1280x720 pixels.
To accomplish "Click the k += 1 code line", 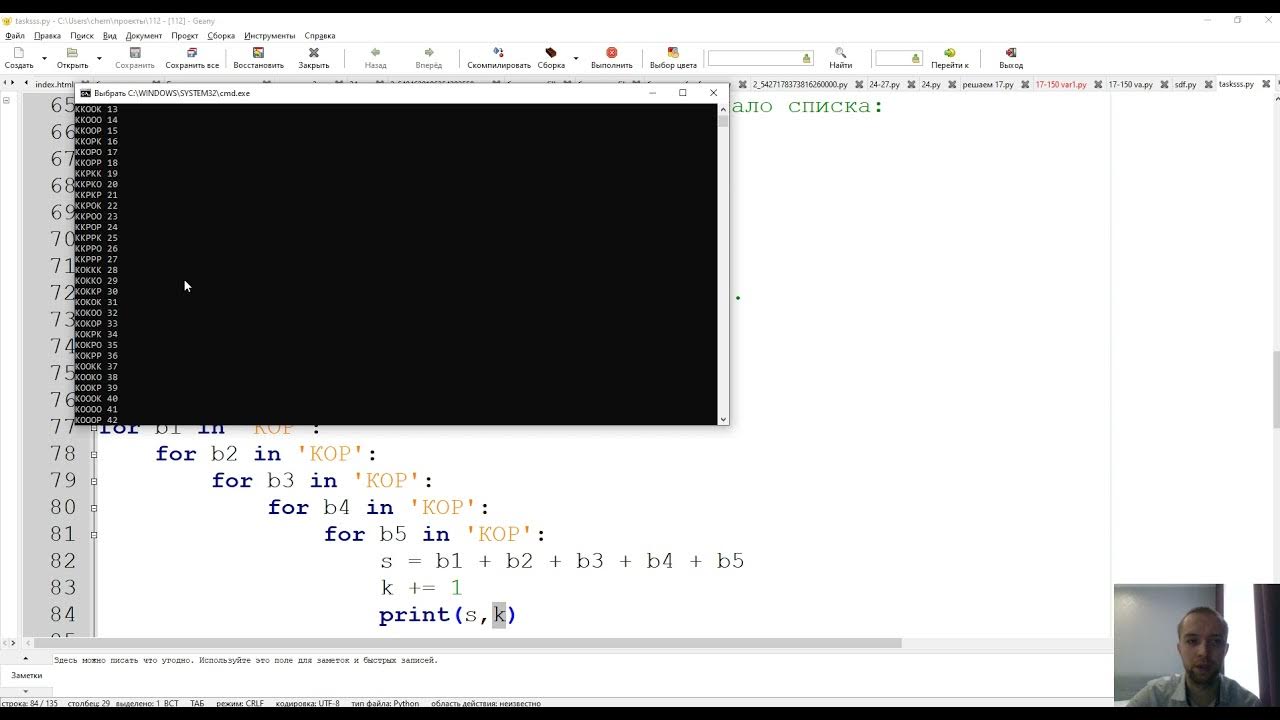I will coord(421,588).
